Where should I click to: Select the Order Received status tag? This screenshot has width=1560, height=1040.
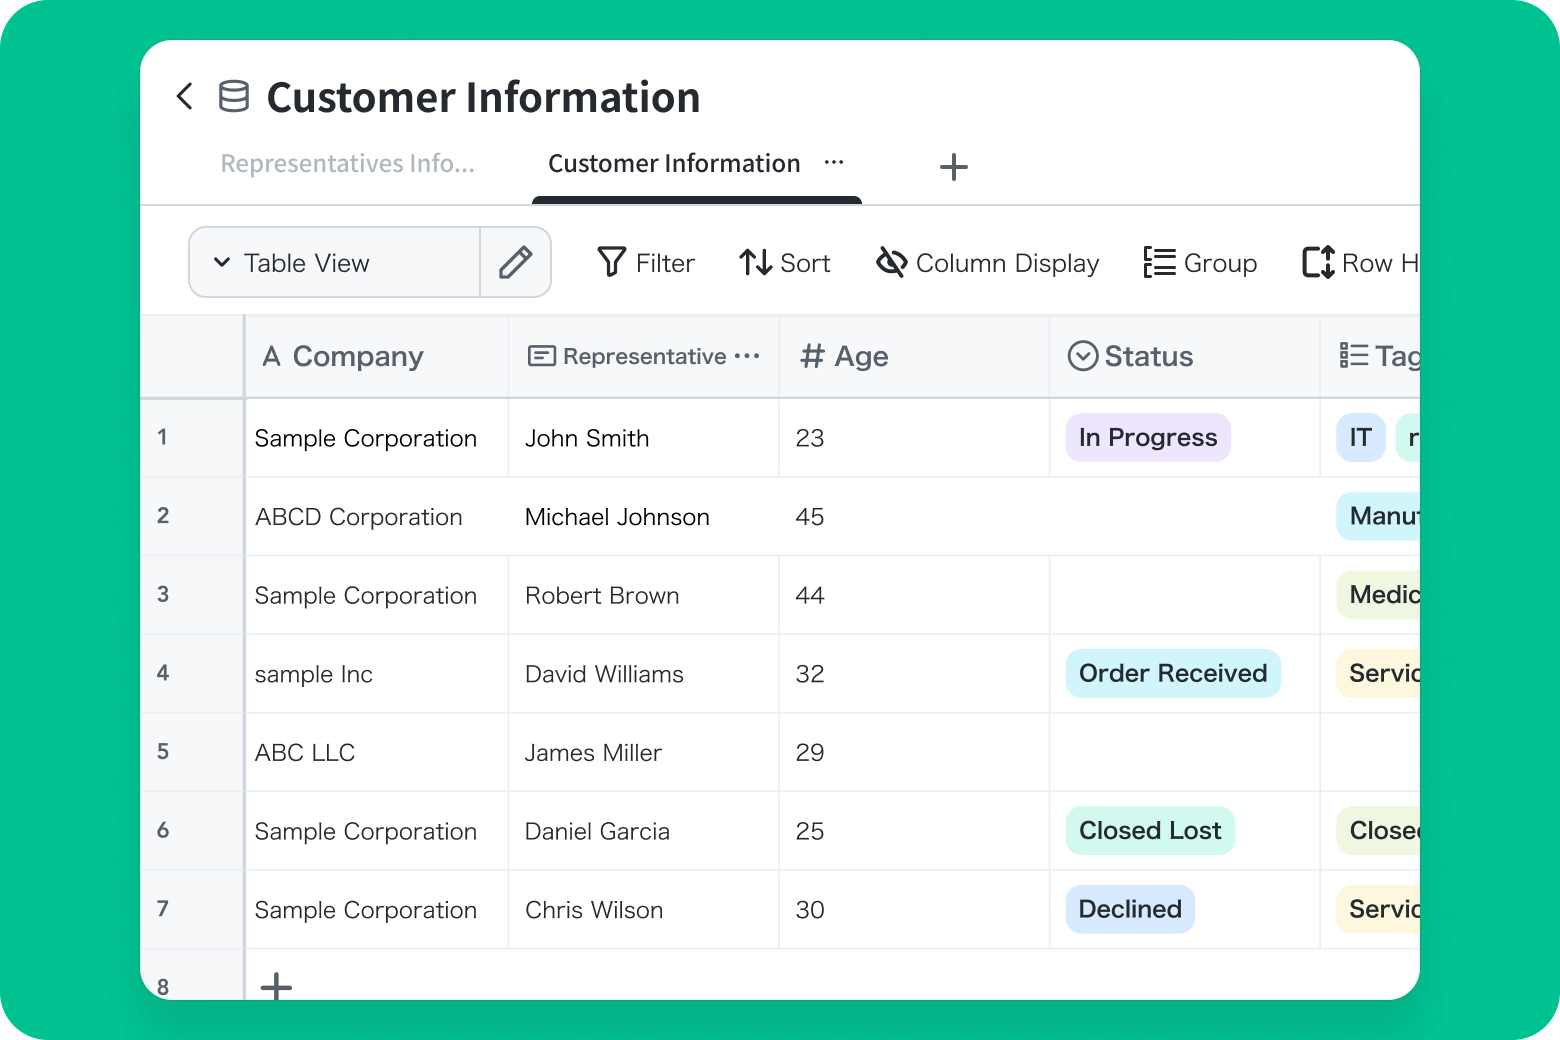pos(1172,674)
